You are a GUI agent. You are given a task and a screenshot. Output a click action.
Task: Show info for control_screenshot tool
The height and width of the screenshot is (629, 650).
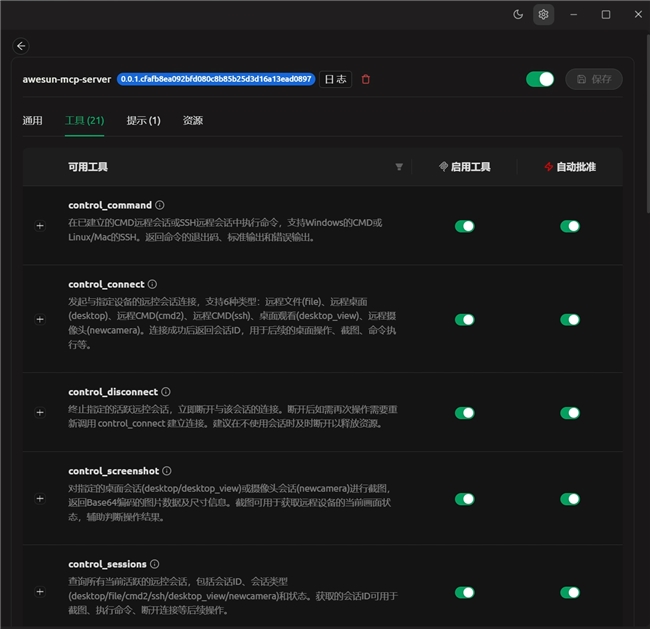pos(167,471)
